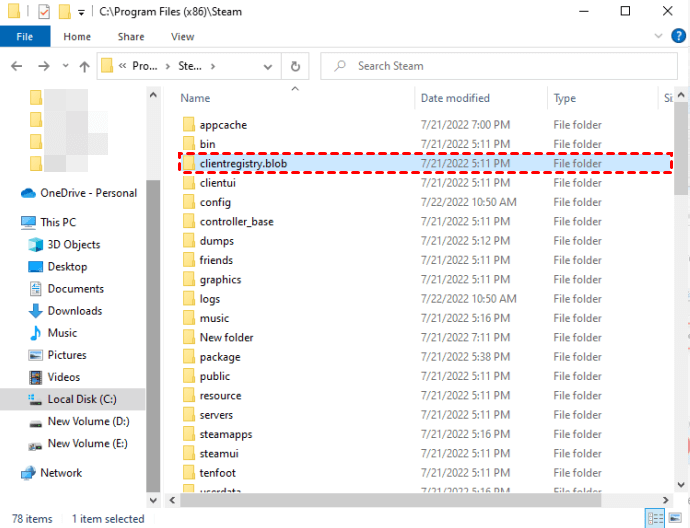The height and width of the screenshot is (528, 690).
Task: Click the Properties quick access icon
Action: [x=44, y=11]
